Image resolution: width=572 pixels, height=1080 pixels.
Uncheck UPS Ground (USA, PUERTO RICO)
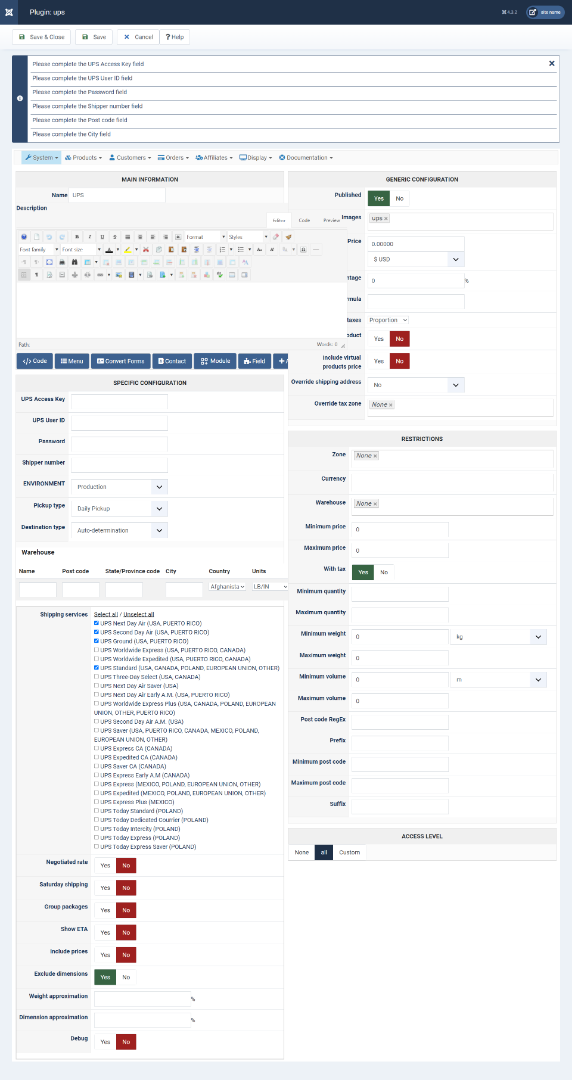click(x=96, y=641)
